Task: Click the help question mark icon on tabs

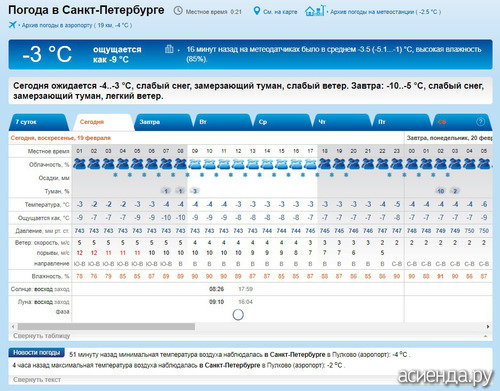Action: (x=480, y=122)
